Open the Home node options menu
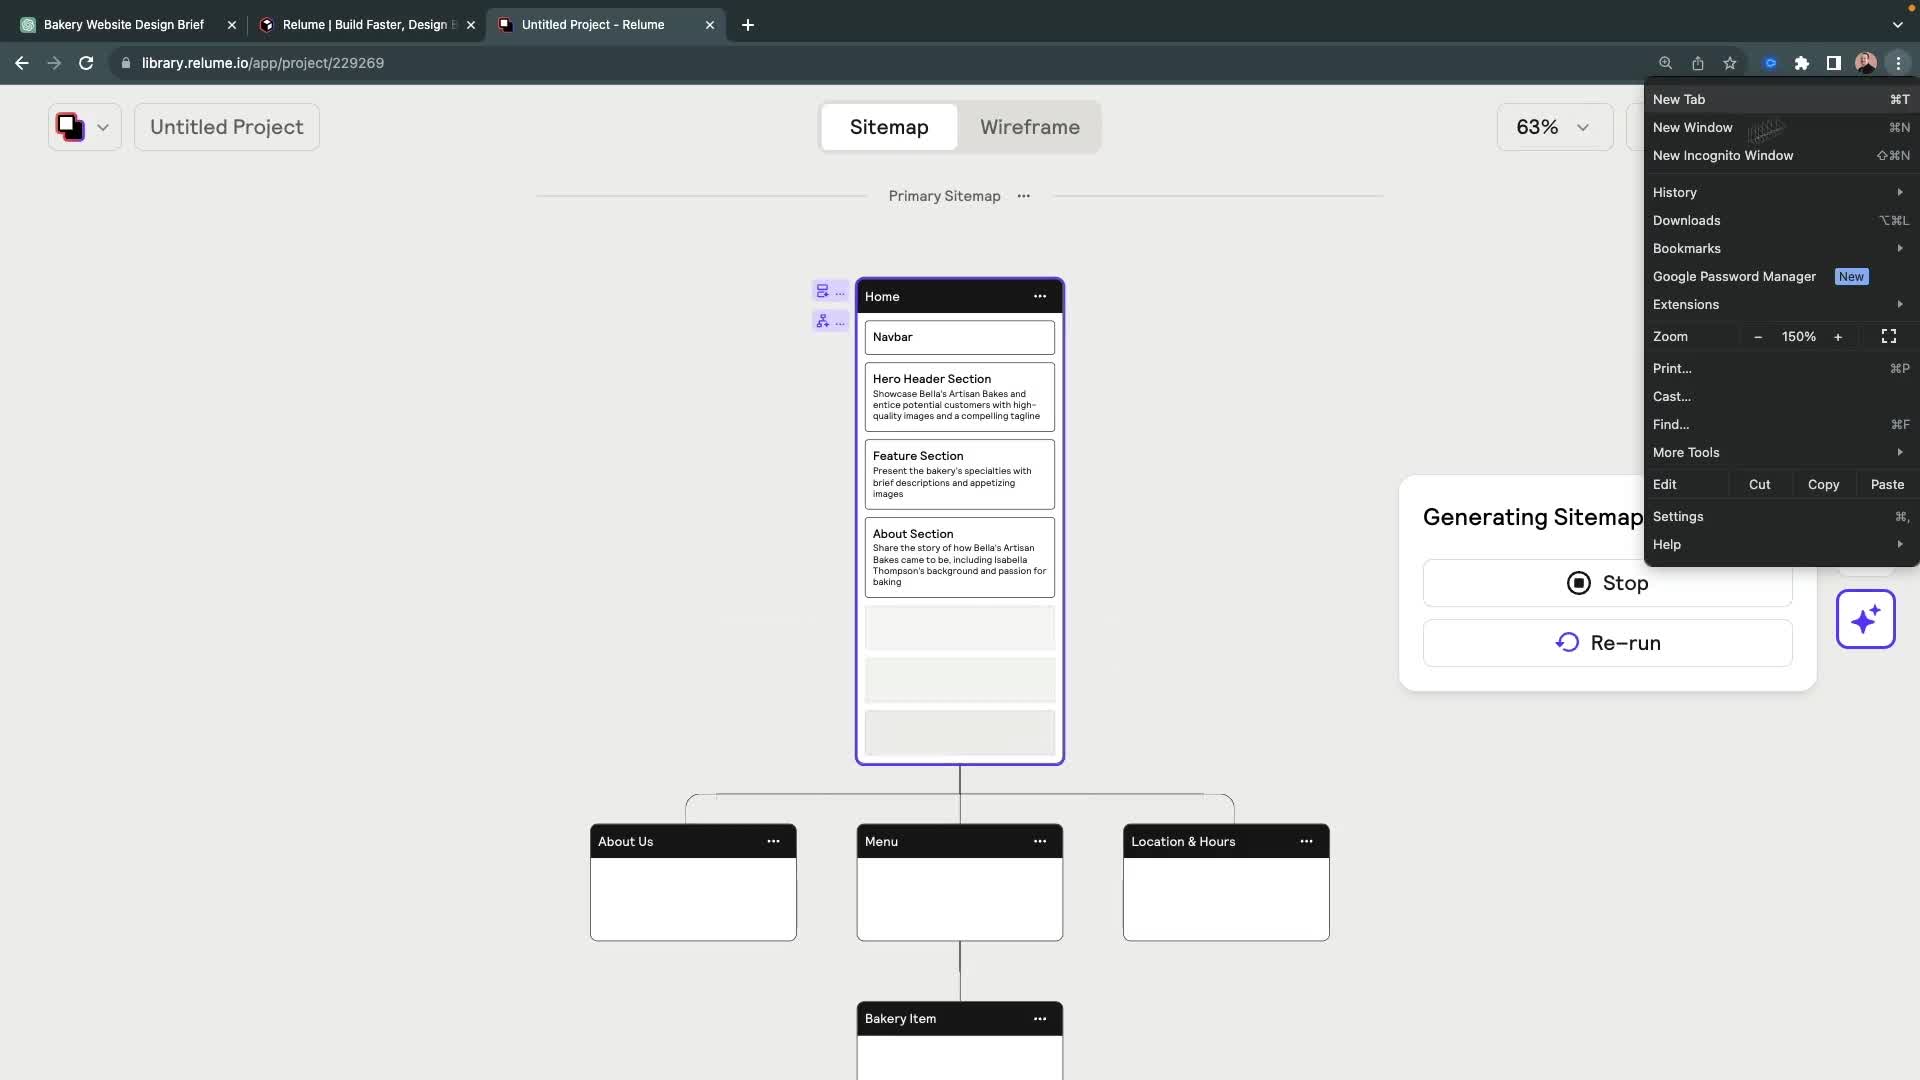The width and height of the screenshot is (1920, 1080). [1040, 296]
